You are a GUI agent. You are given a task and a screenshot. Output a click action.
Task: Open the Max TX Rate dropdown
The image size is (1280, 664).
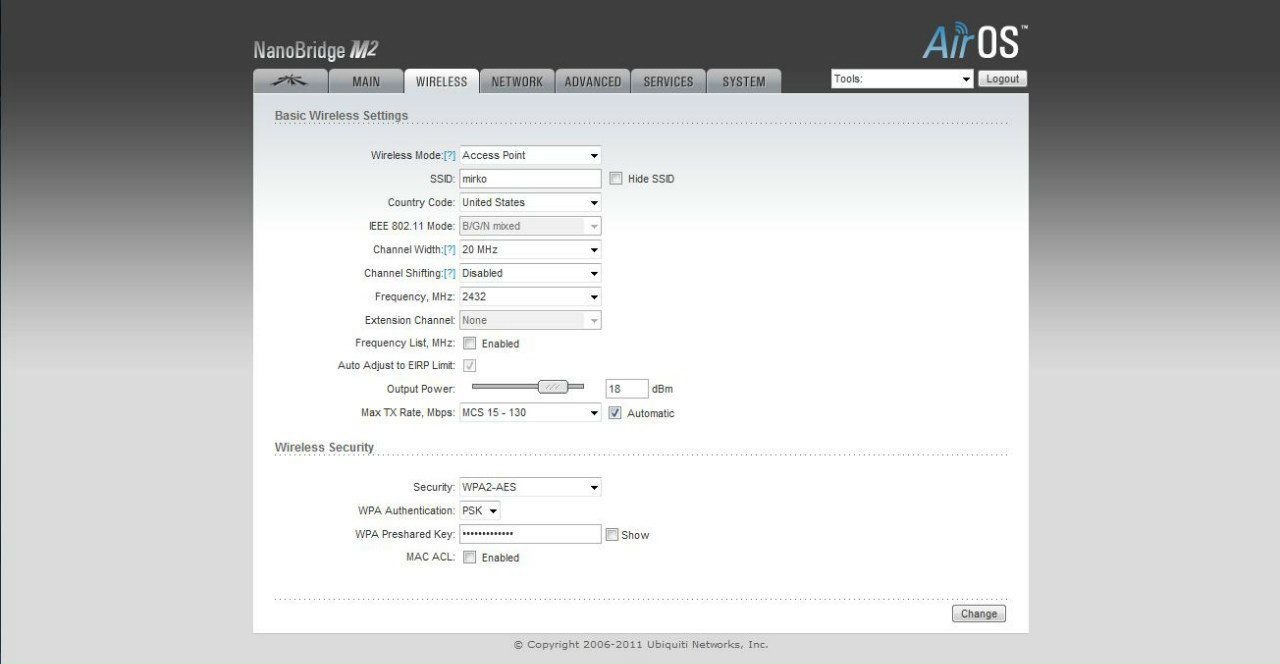(530, 412)
